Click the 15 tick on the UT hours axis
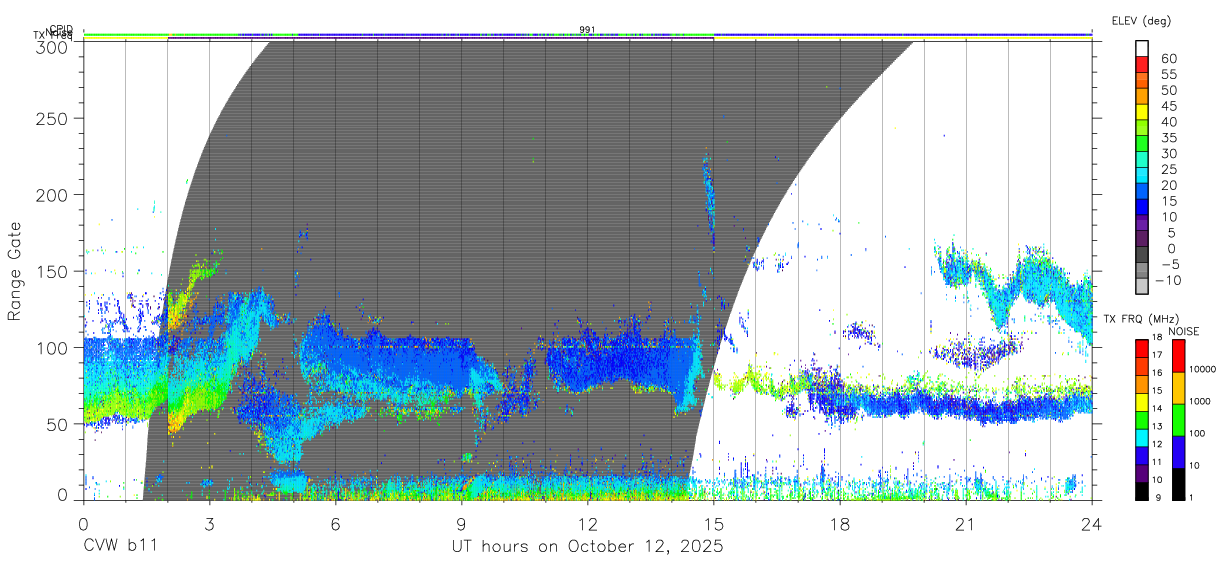 pos(714,523)
